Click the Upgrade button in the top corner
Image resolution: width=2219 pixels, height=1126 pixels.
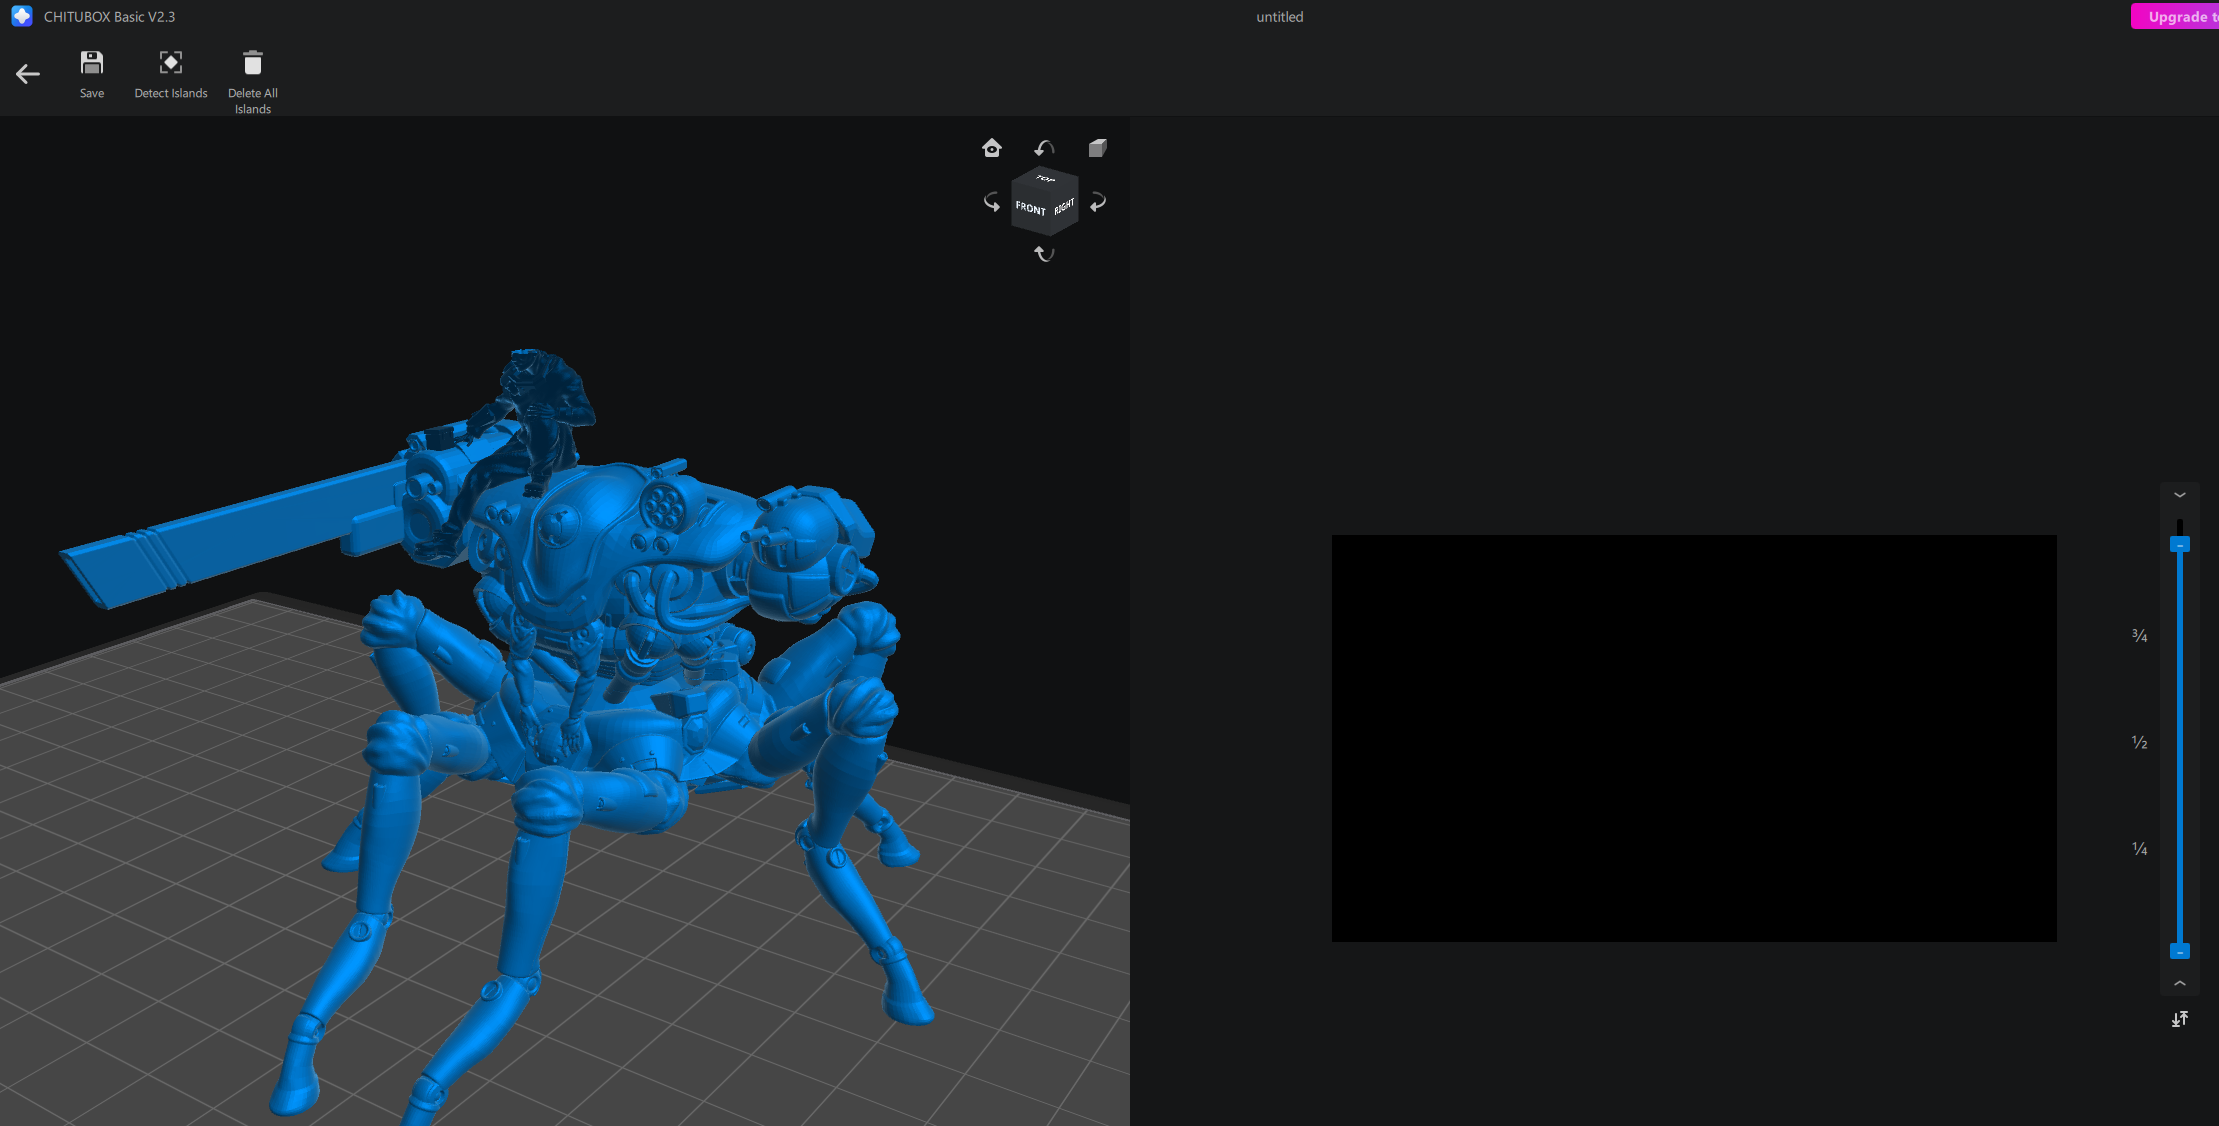[x=2180, y=16]
